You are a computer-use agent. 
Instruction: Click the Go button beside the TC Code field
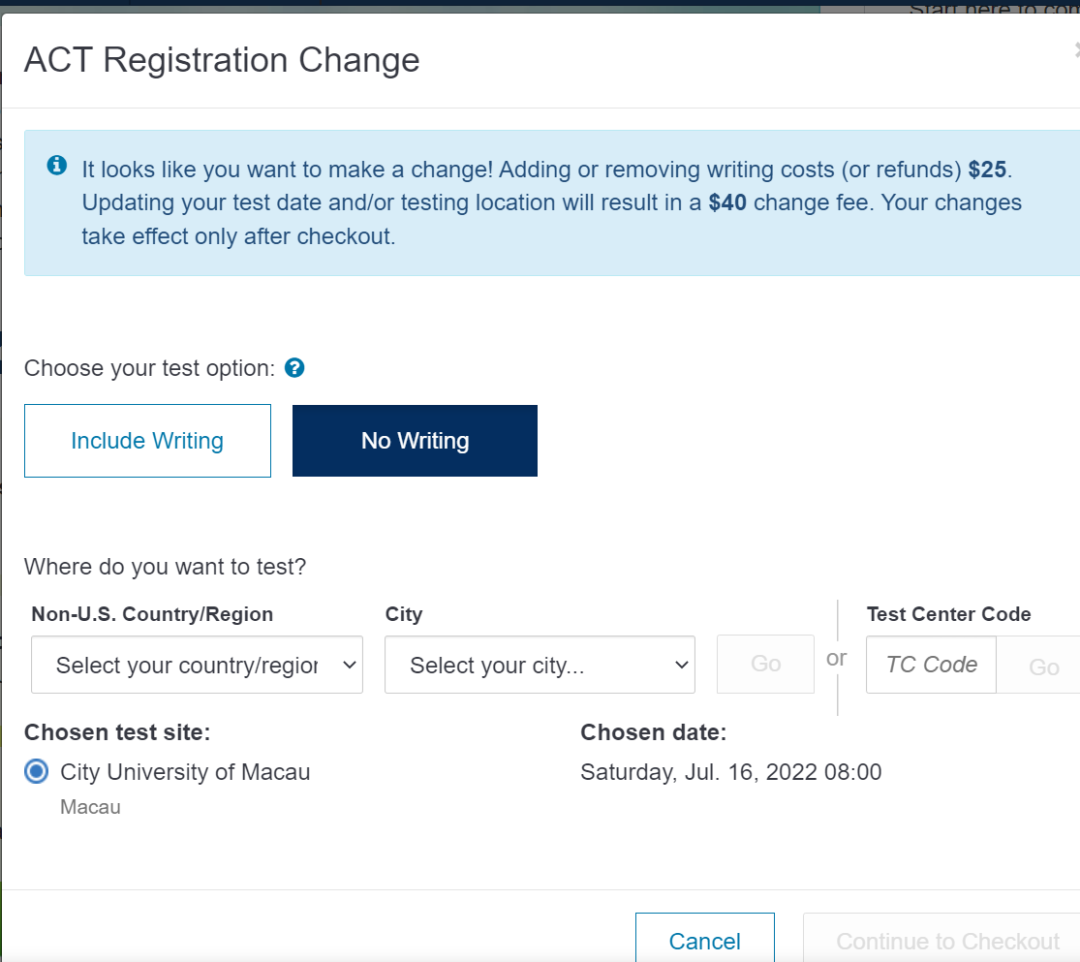(x=1039, y=665)
